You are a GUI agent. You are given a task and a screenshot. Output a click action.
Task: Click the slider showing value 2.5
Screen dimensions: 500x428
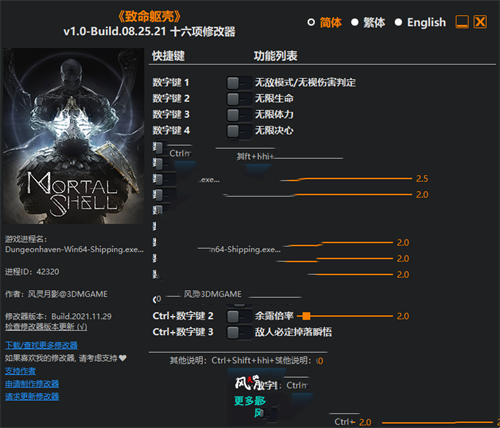(347, 179)
